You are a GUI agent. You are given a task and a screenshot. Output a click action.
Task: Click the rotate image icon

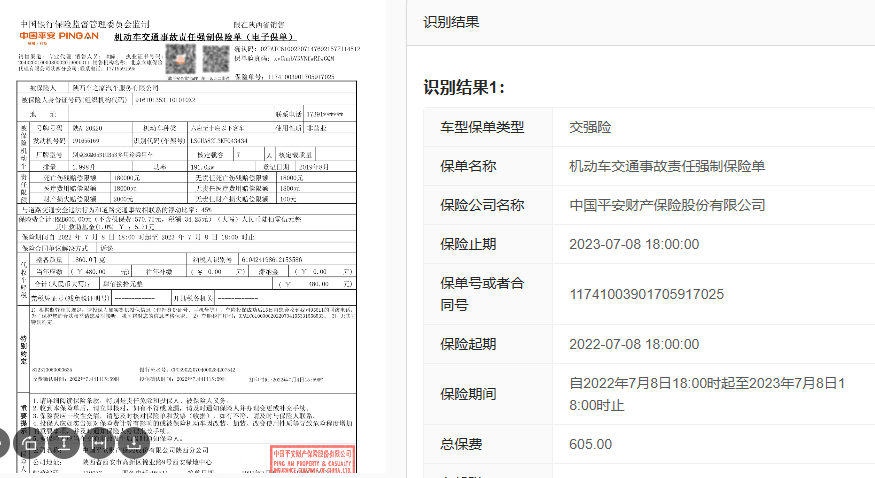point(28,444)
